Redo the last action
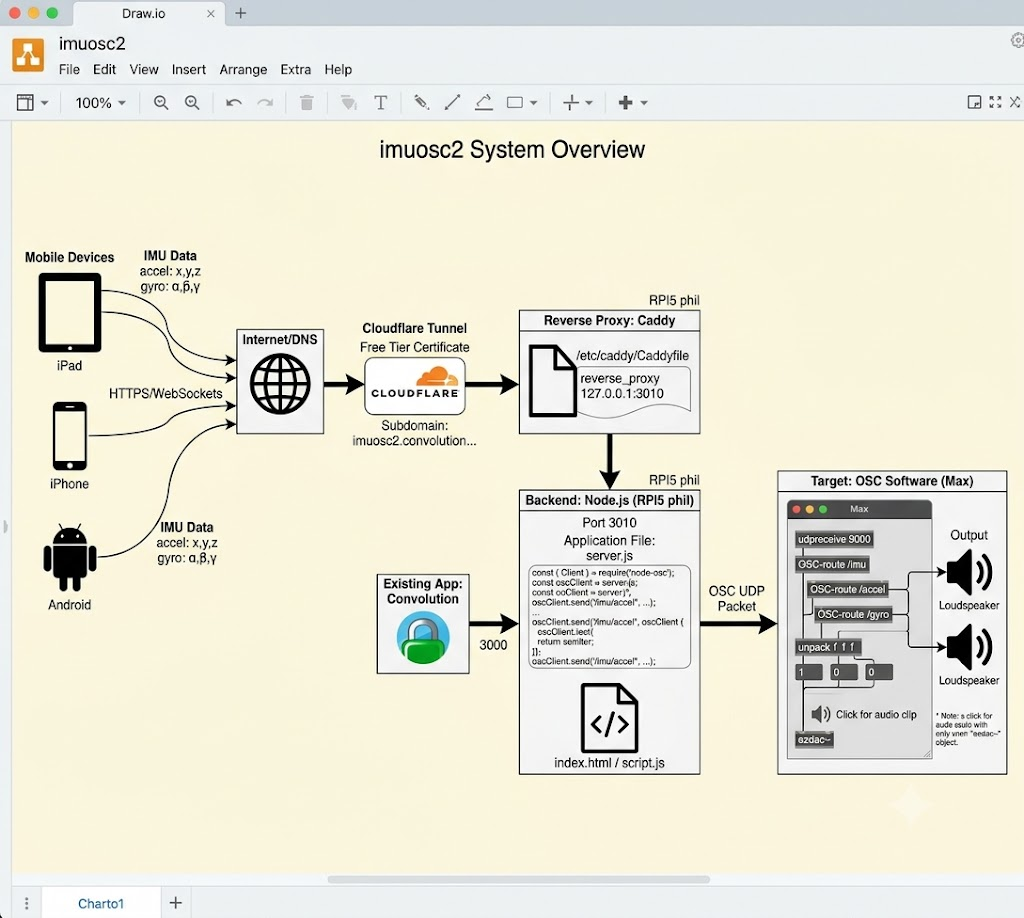Image resolution: width=1024 pixels, height=918 pixels. (265, 103)
